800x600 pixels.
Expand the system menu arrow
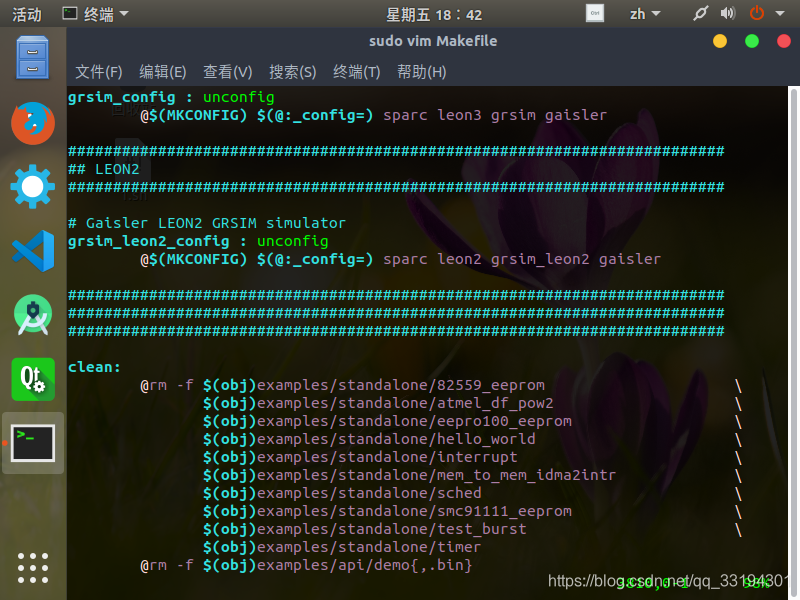point(780,14)
